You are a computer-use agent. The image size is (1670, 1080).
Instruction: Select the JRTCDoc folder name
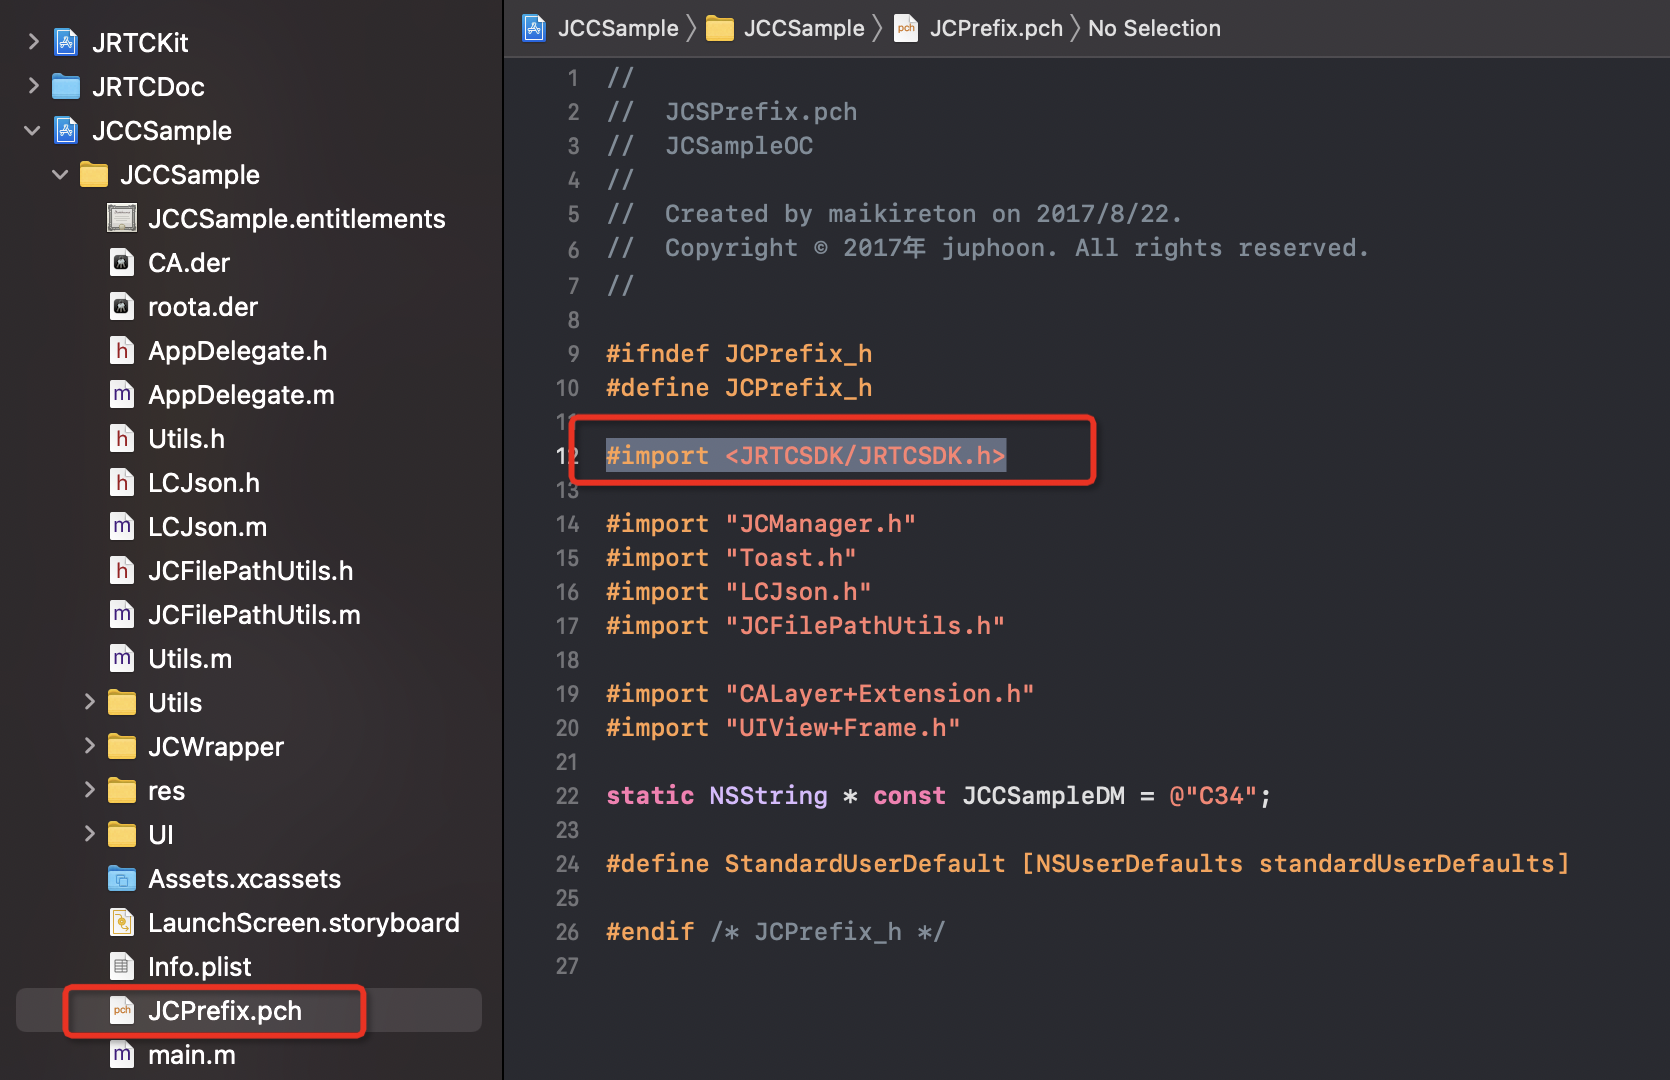click(x=148, y=87)
